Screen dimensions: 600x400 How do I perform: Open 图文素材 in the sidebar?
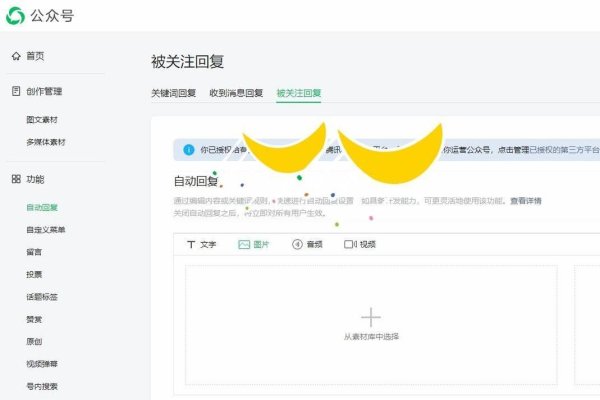pyautogui.click(x=42, y=120)
